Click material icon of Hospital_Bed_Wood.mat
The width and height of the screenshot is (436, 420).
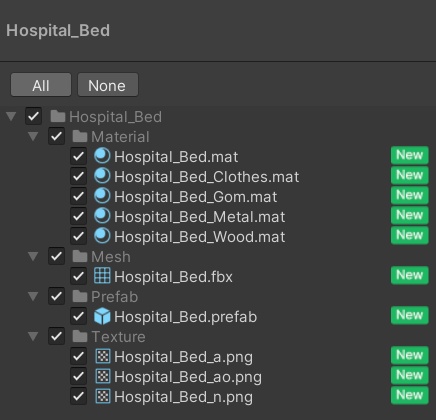102,236
